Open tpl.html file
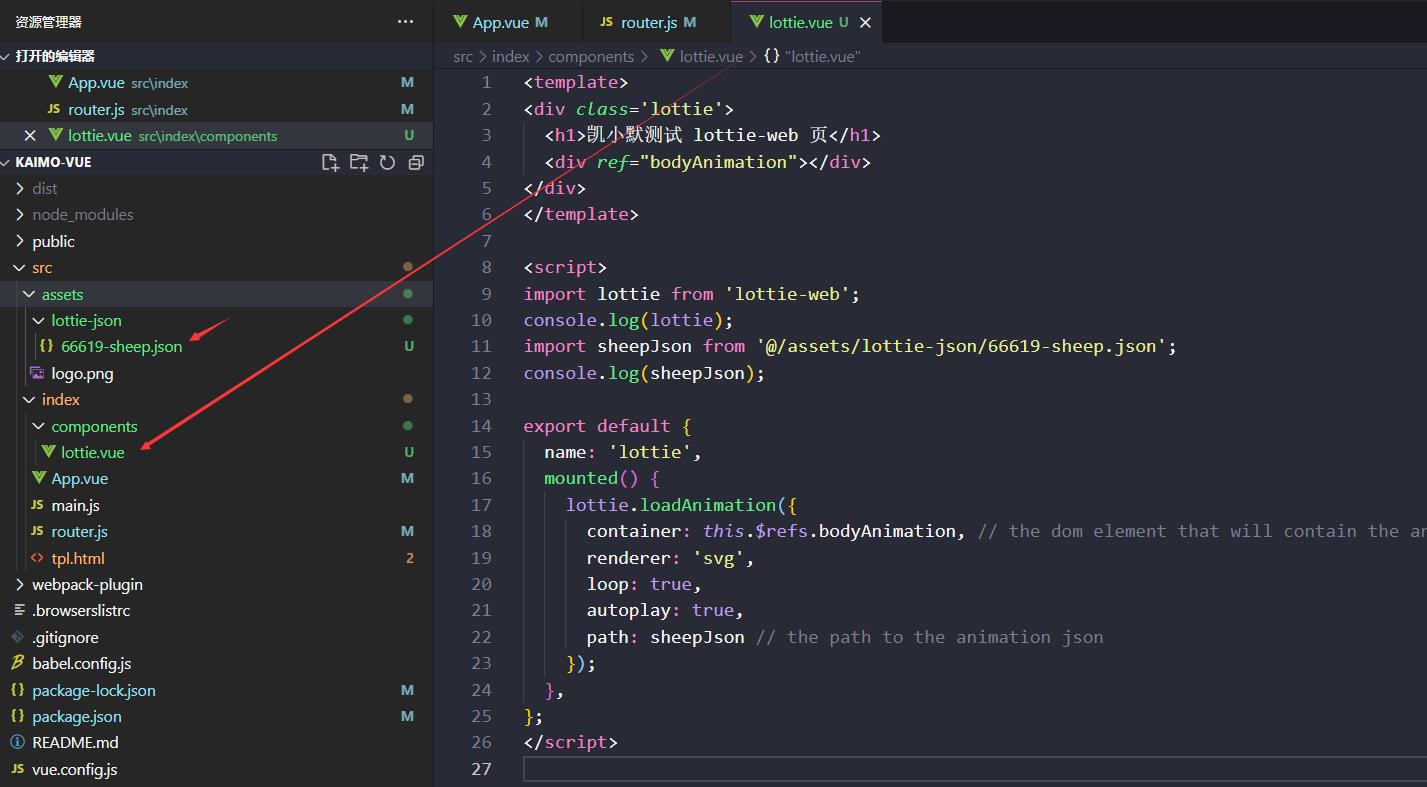The height and width of the screenshot is (787, 1427). pos(216,558)
